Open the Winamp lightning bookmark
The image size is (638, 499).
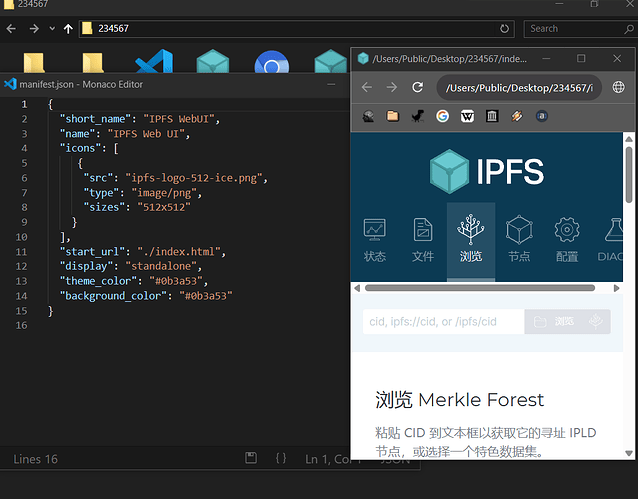(517, 116)
